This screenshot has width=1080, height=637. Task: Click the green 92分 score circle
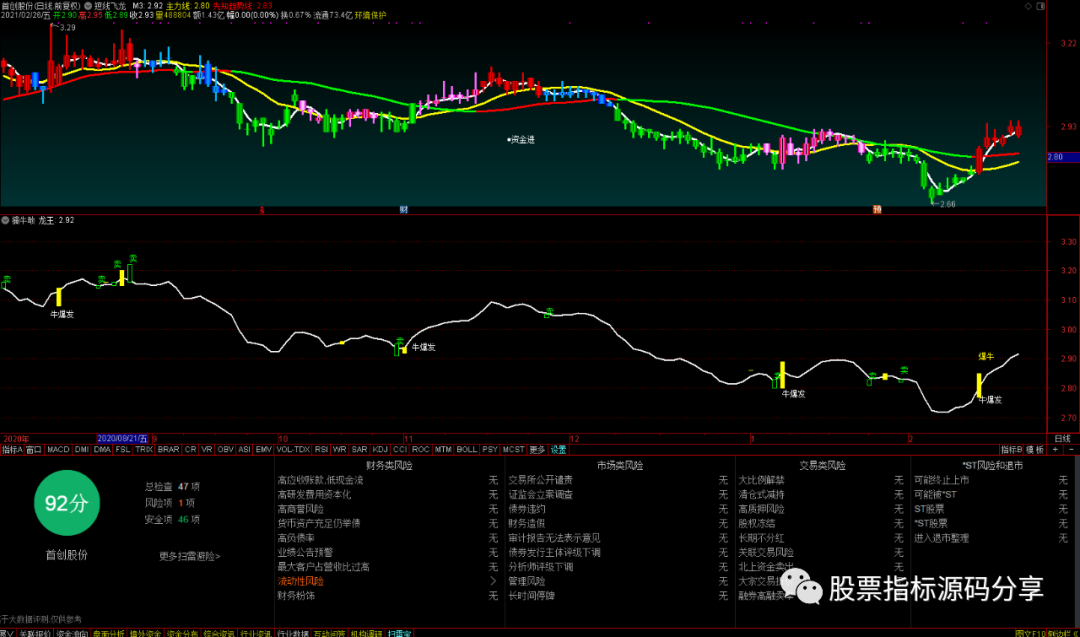67,503
